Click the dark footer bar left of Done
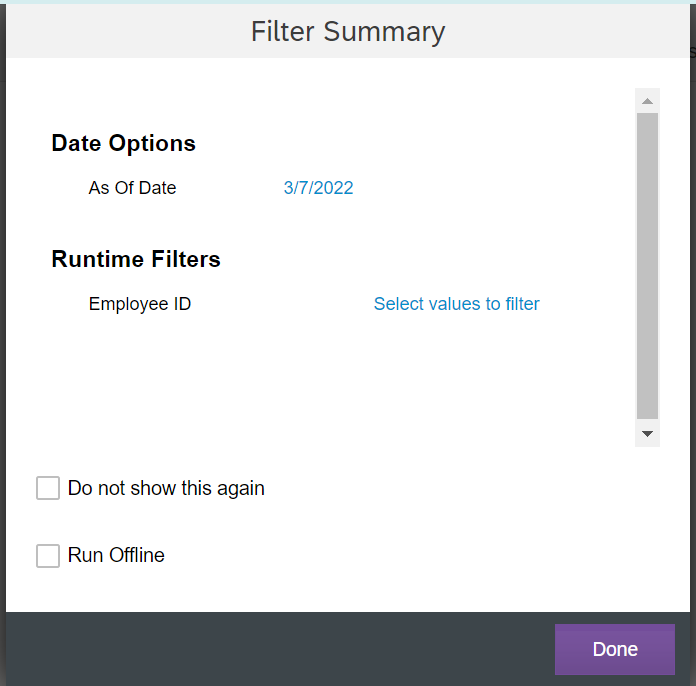The image size is (696, 686). (280, 649)
